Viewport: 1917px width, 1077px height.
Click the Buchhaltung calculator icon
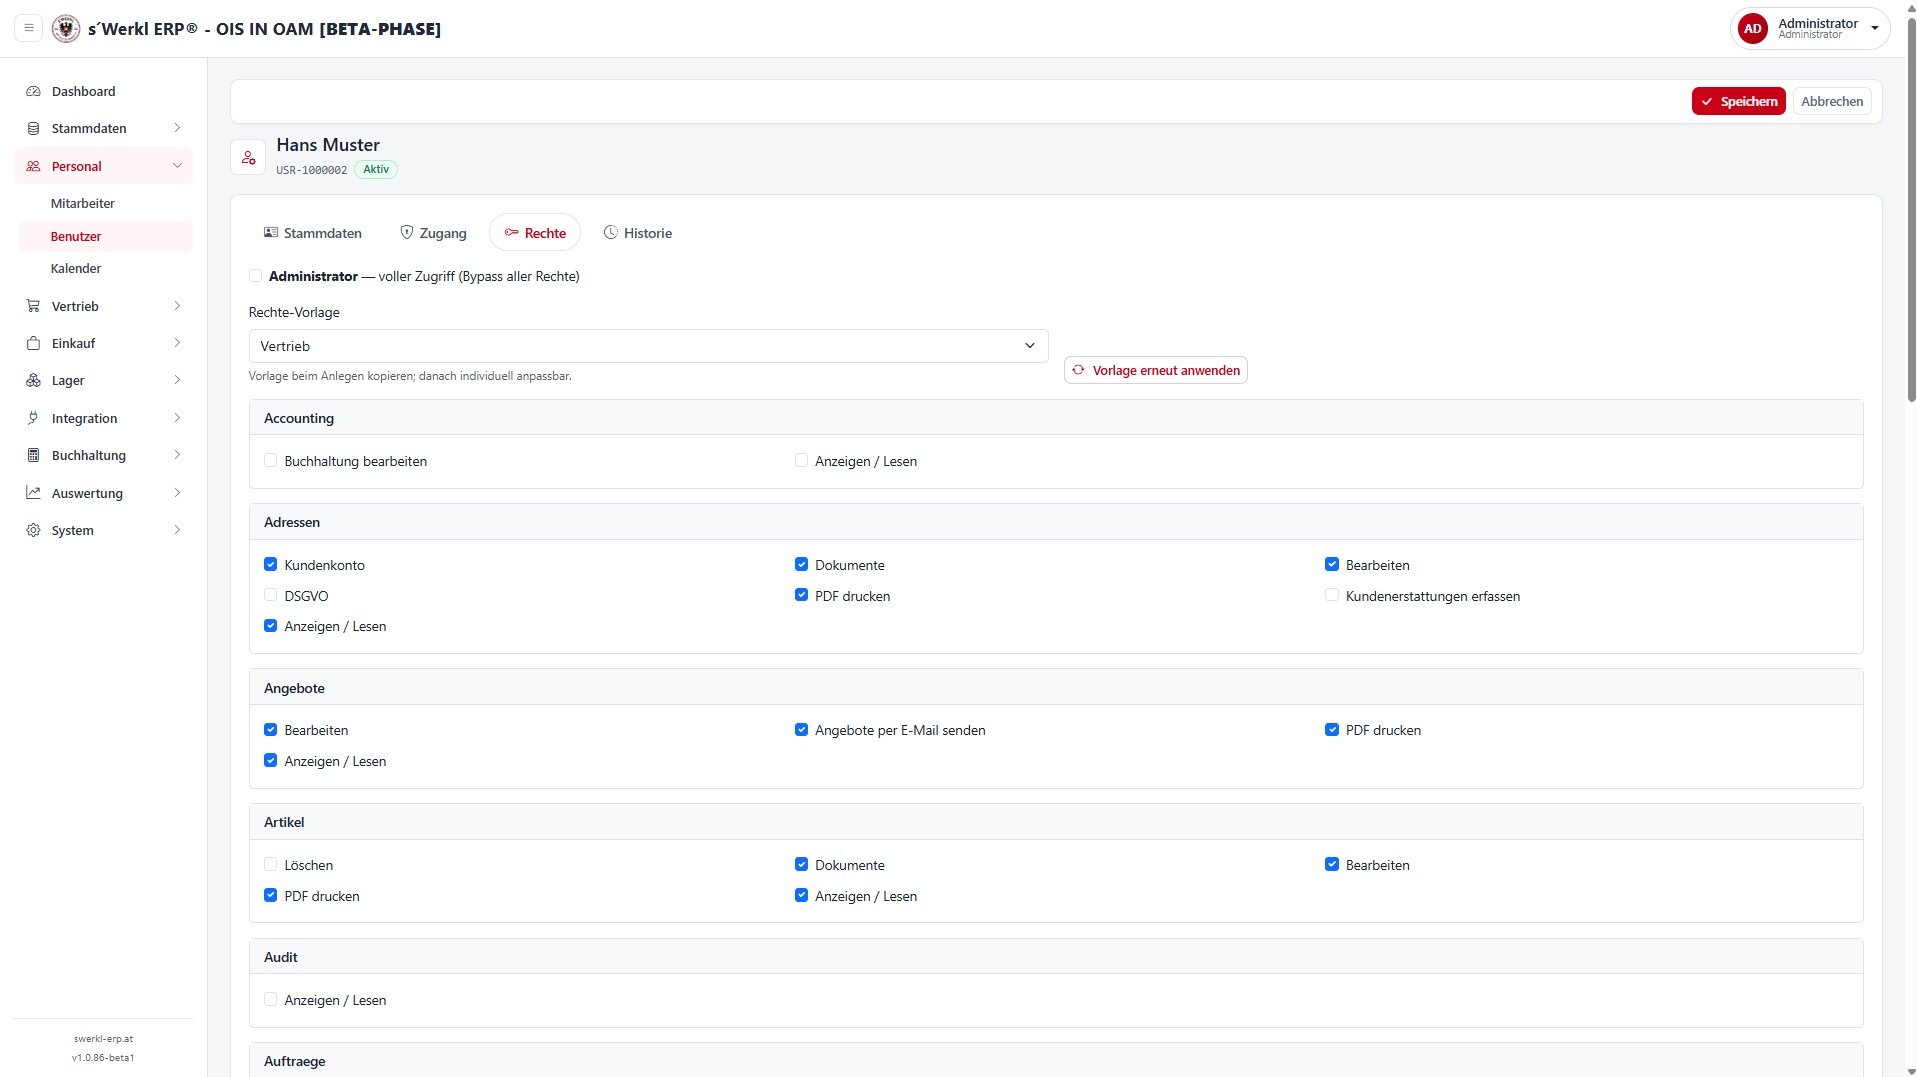point(33,455)
